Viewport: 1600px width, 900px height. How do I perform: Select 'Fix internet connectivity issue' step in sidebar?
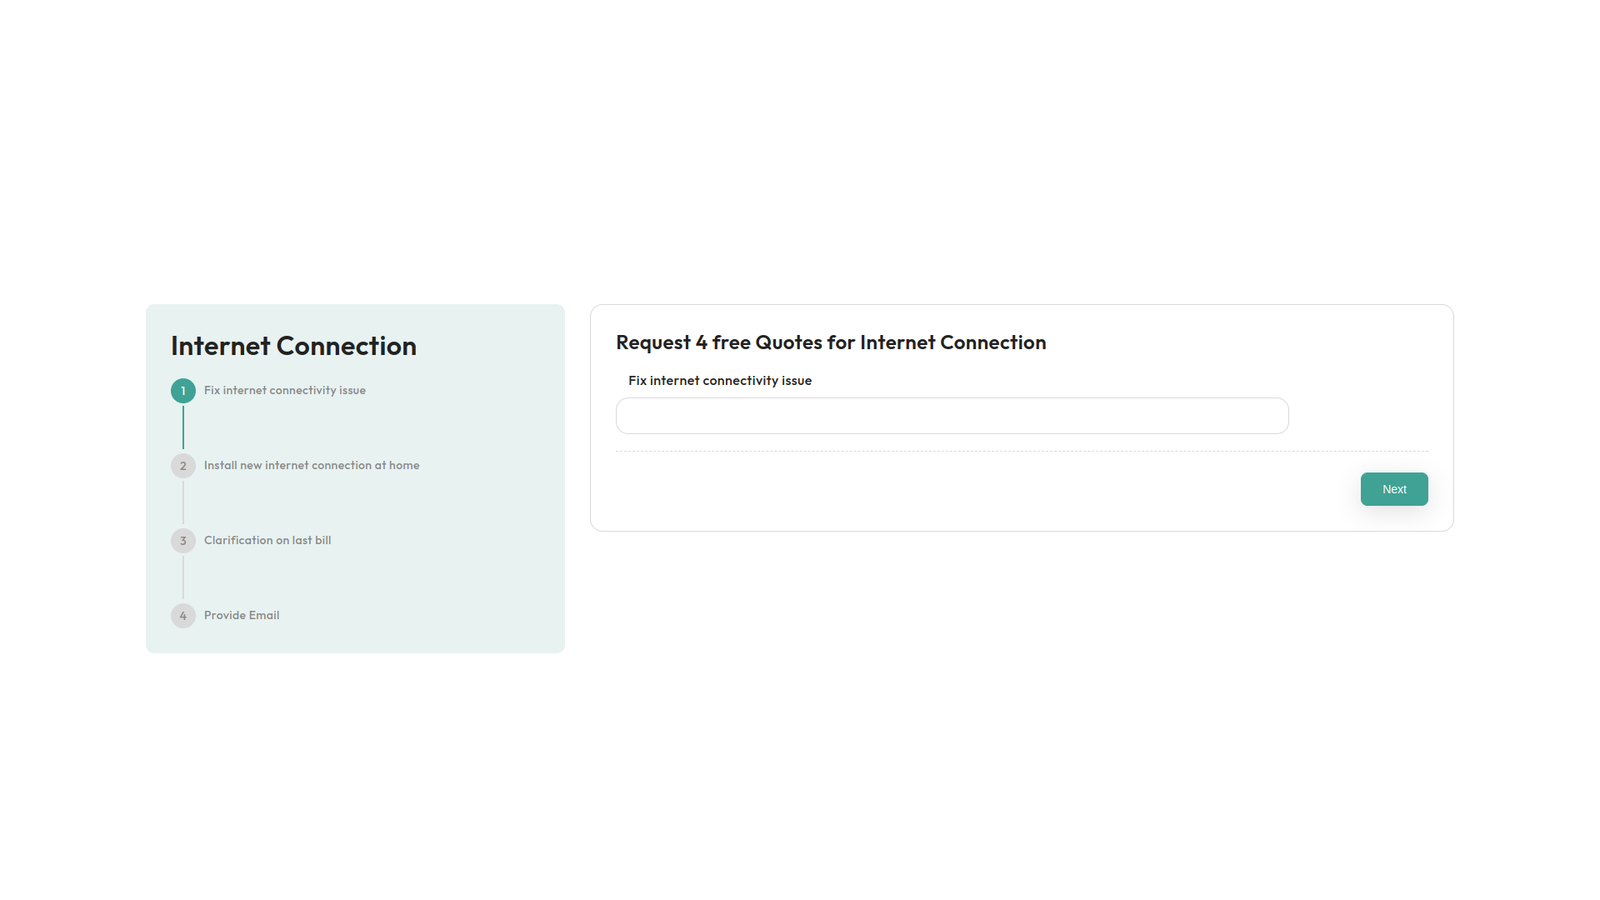284,391
